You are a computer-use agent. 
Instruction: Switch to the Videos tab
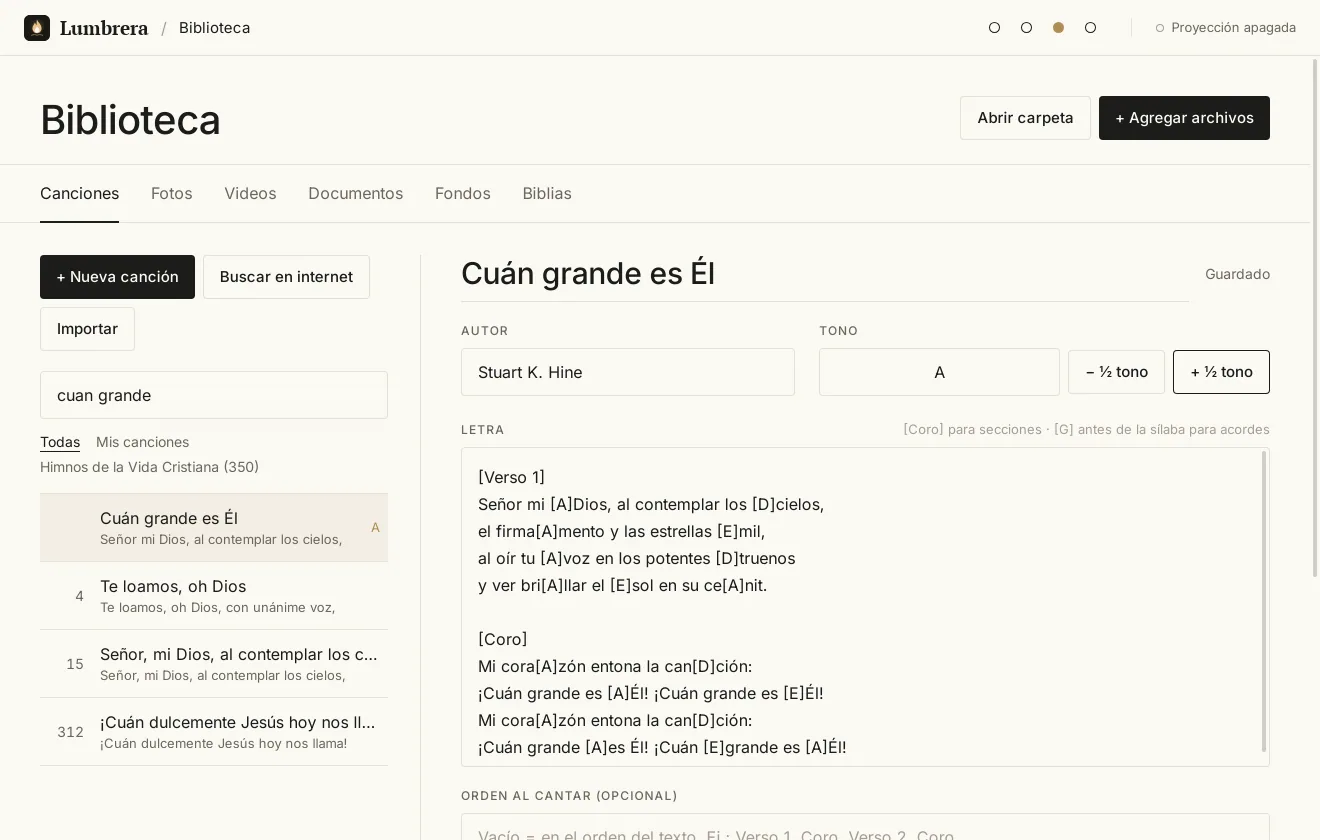click(250, 193)
